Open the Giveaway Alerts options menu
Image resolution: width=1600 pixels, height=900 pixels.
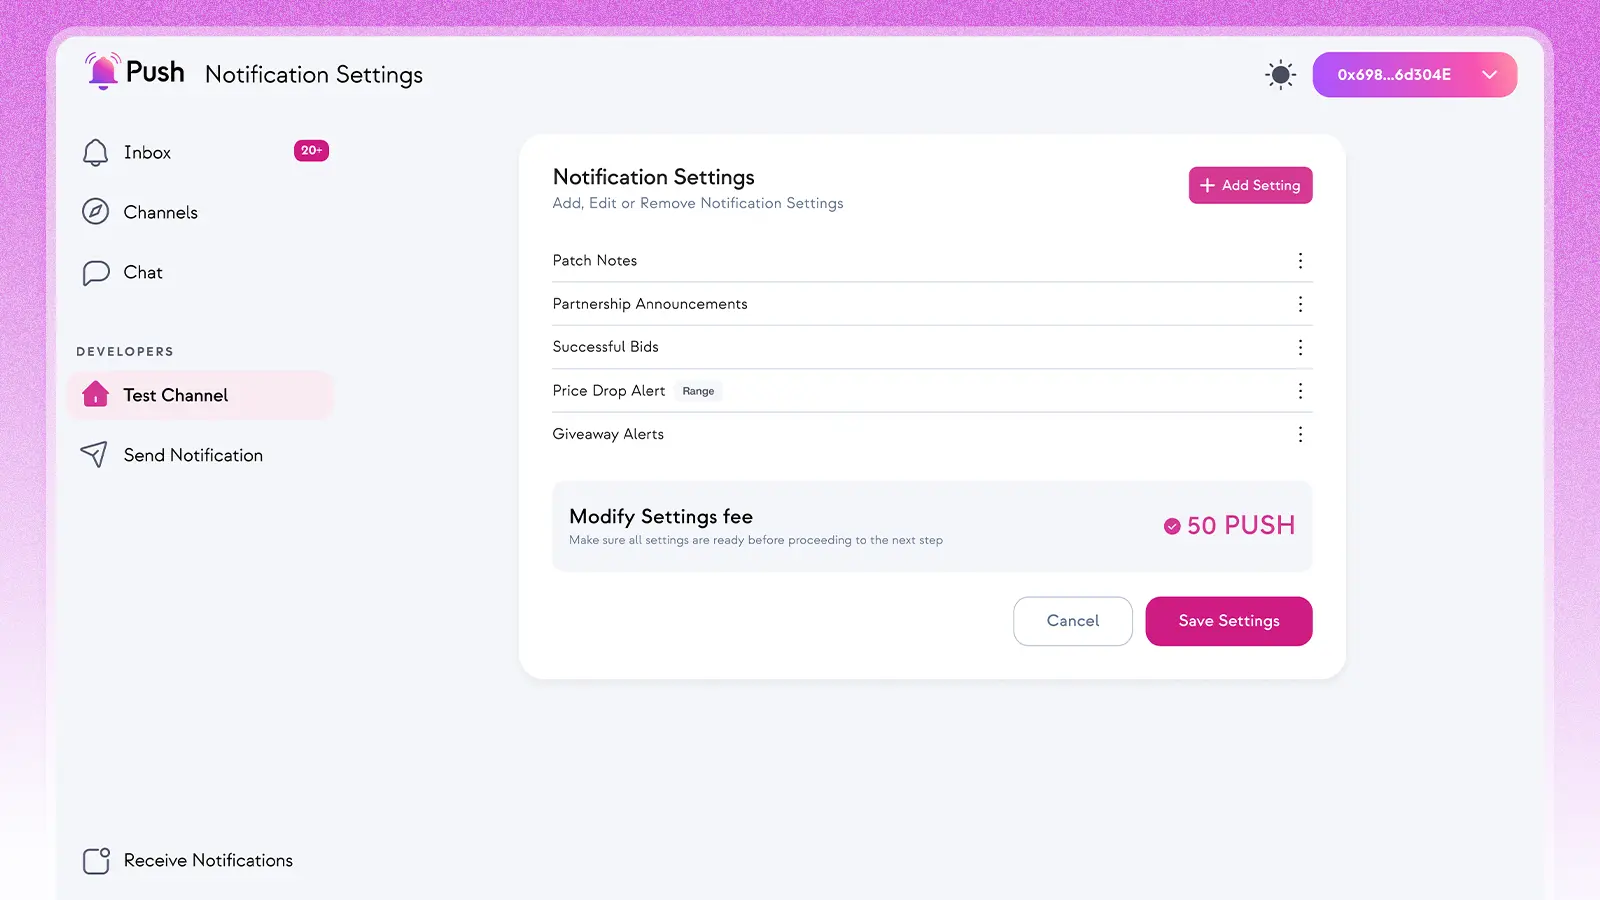pos(1300,434)
